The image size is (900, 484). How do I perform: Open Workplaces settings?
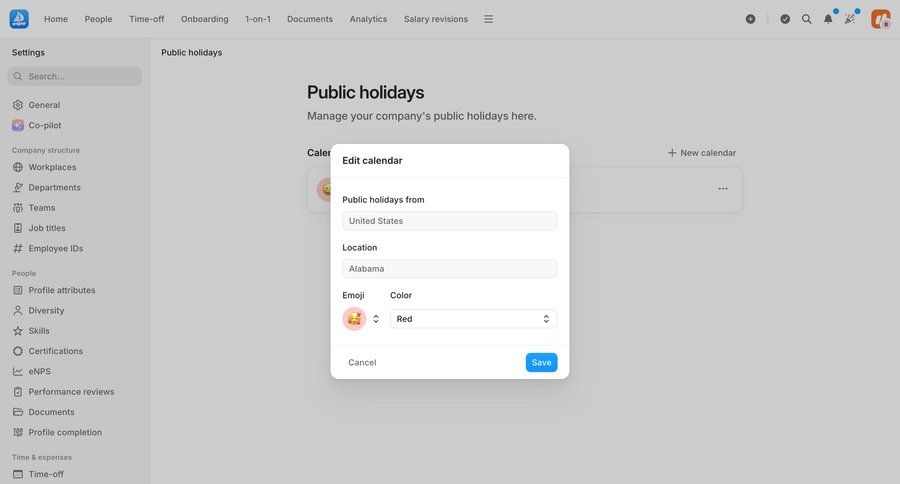(52, 167)
